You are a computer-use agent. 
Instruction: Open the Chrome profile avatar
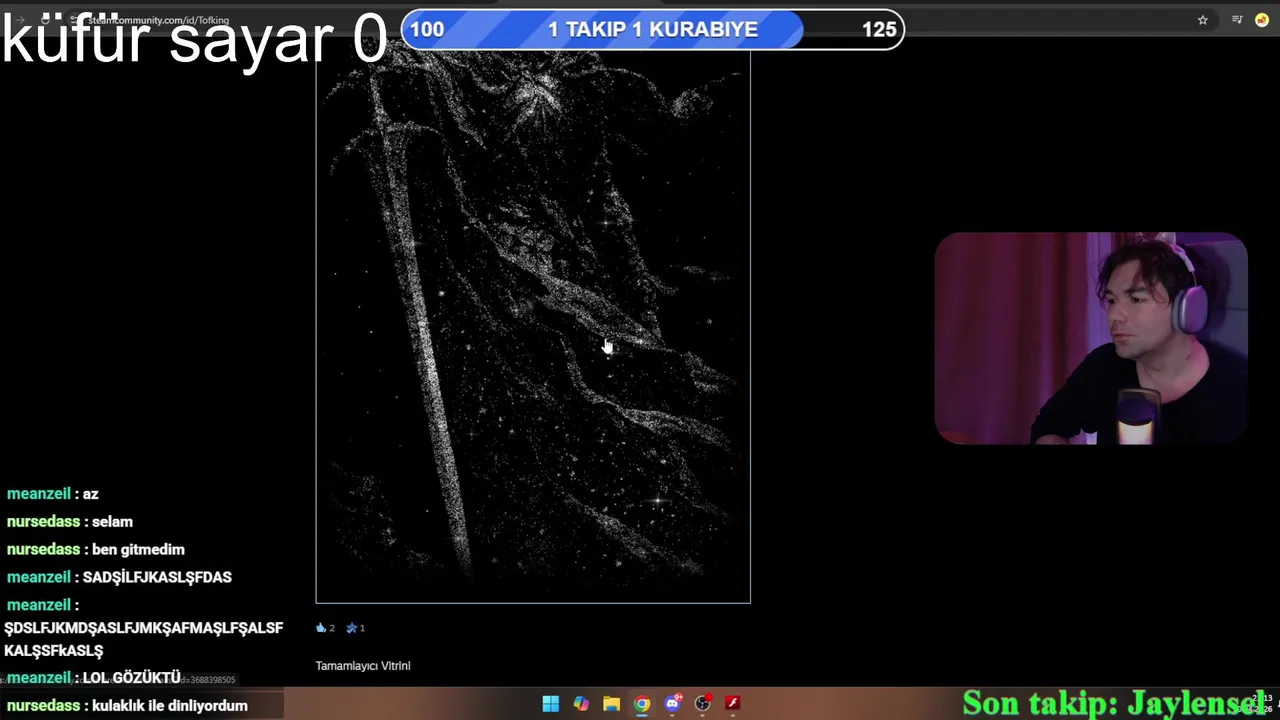click(x=1262, y=20)
